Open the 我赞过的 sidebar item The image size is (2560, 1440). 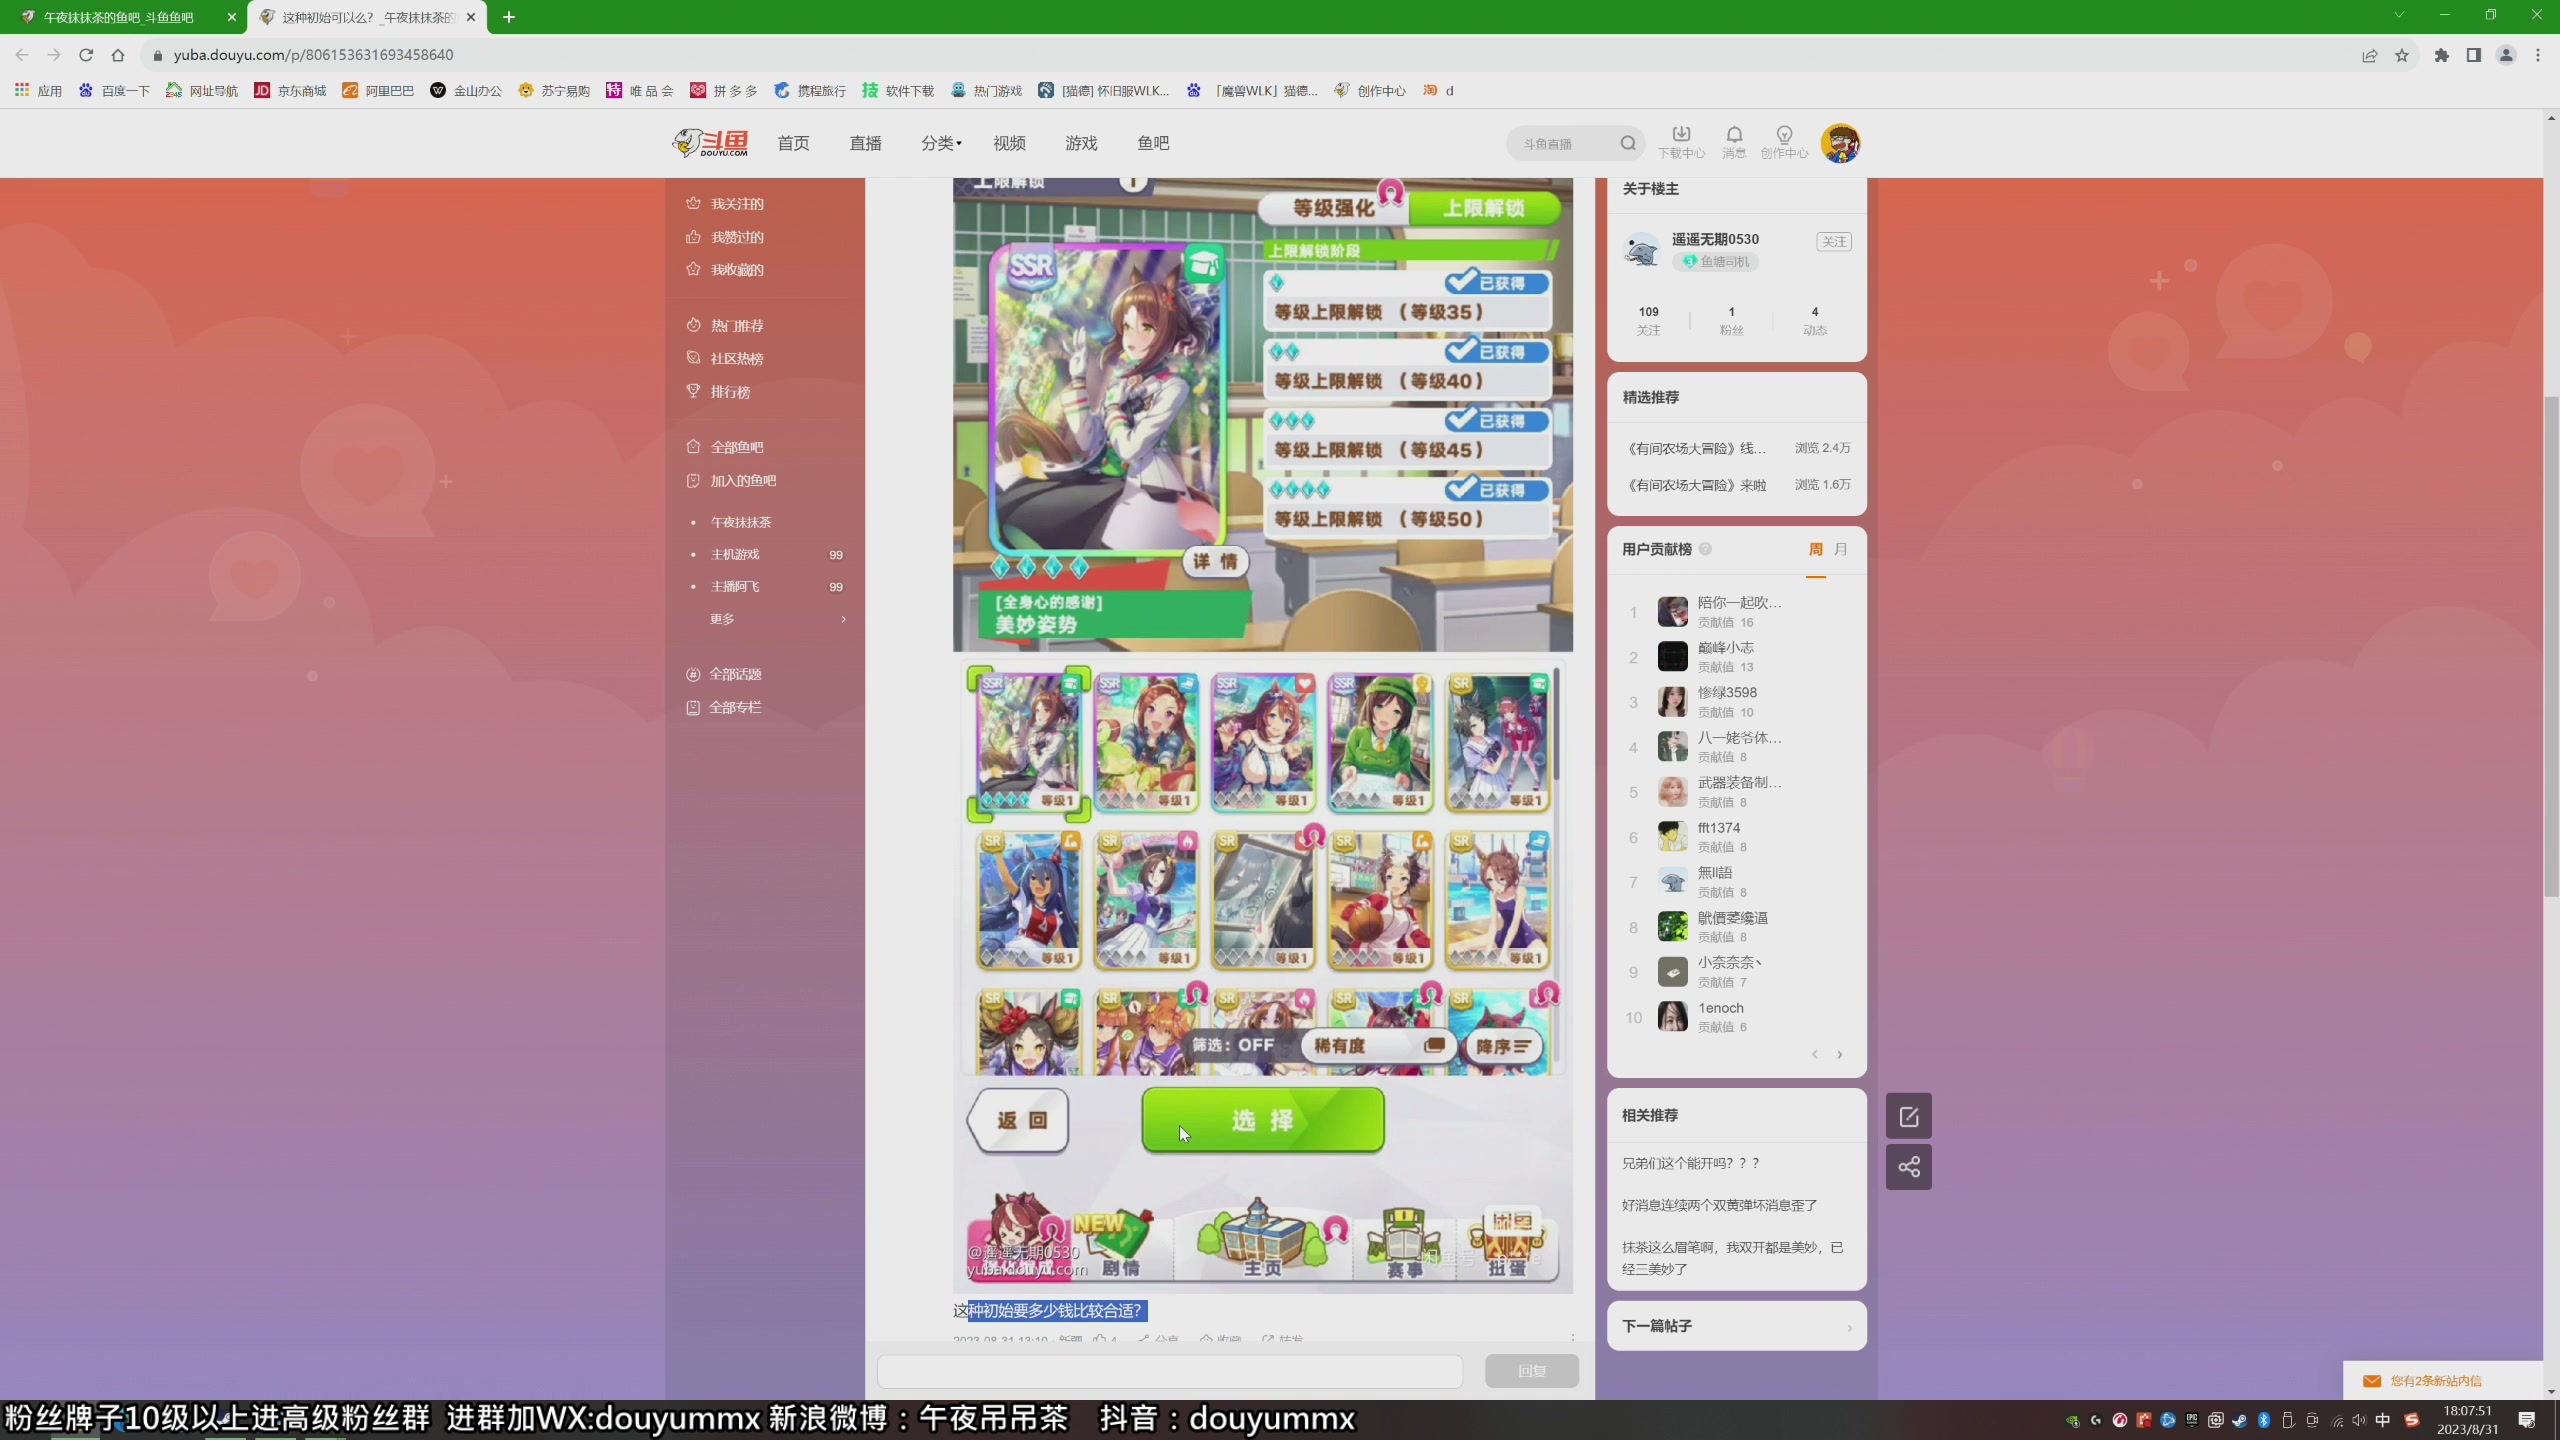pos(726,237)
